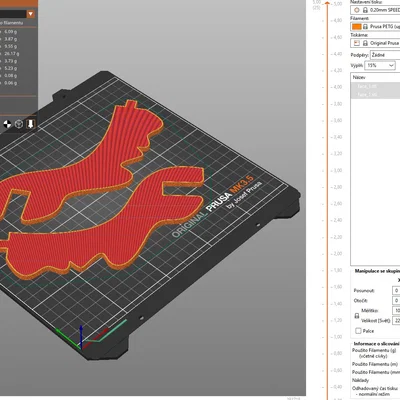Open the Podpěry supports dropdown
Image resolution: width=400 pixels, height=400 pixels.
(x=385, y=55)
